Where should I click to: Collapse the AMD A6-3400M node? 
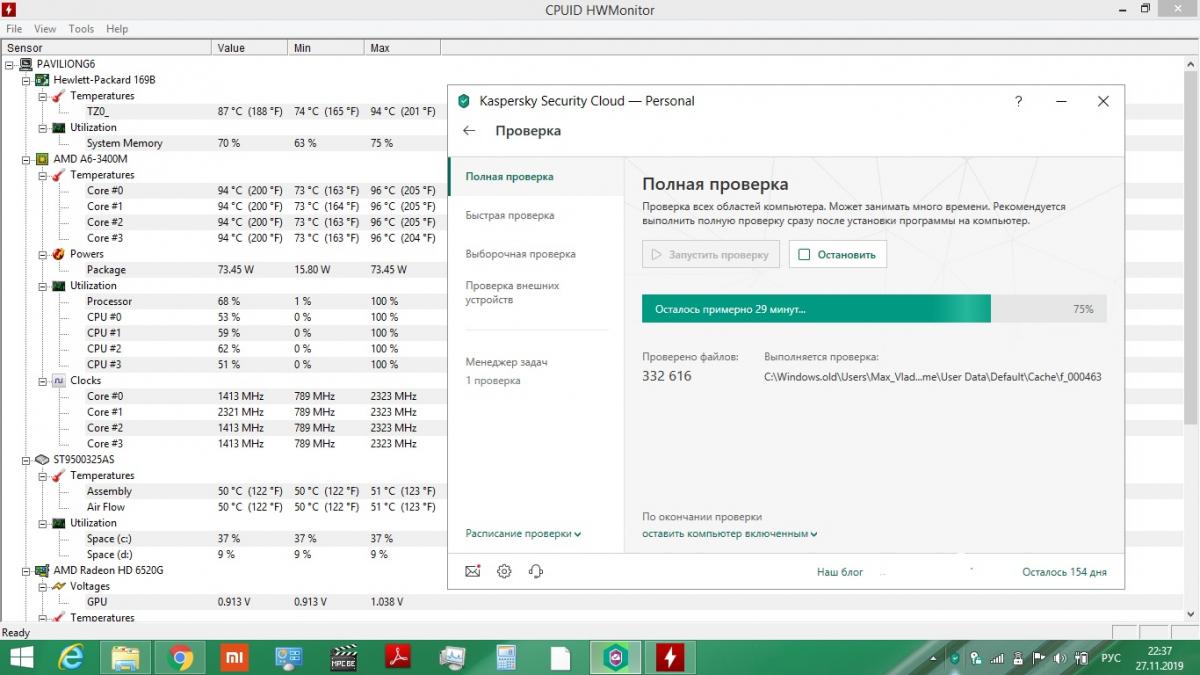26,159
